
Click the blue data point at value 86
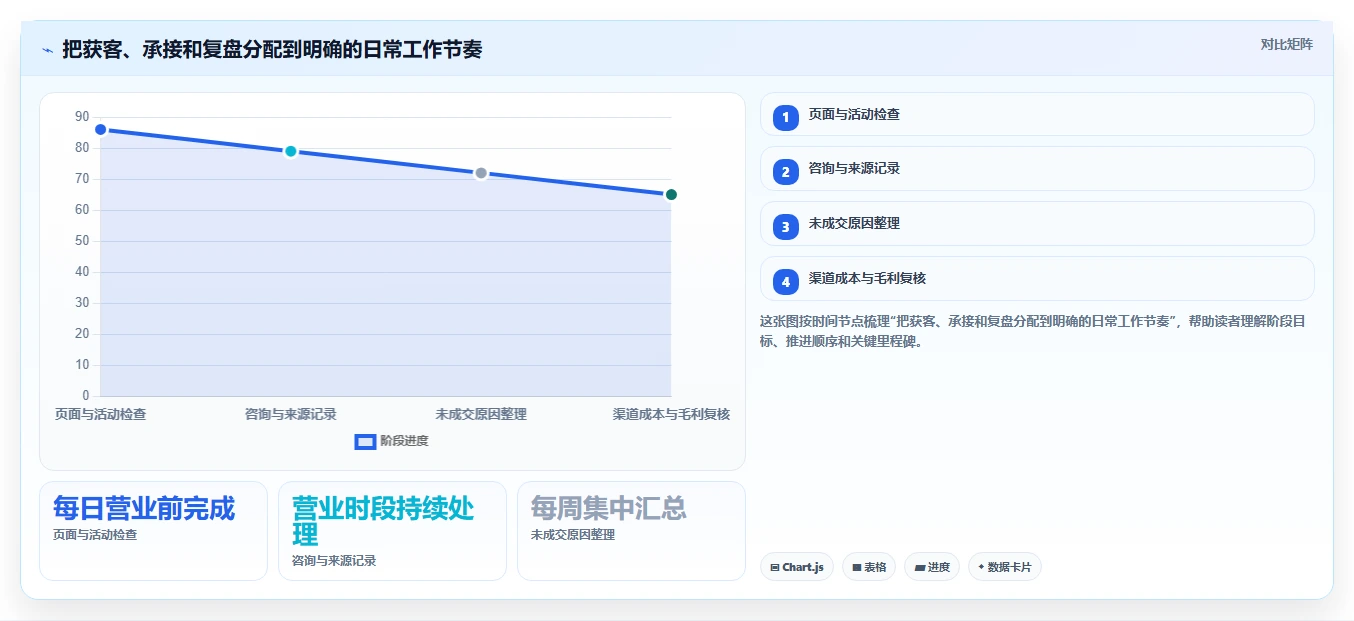tap(100, 130)
